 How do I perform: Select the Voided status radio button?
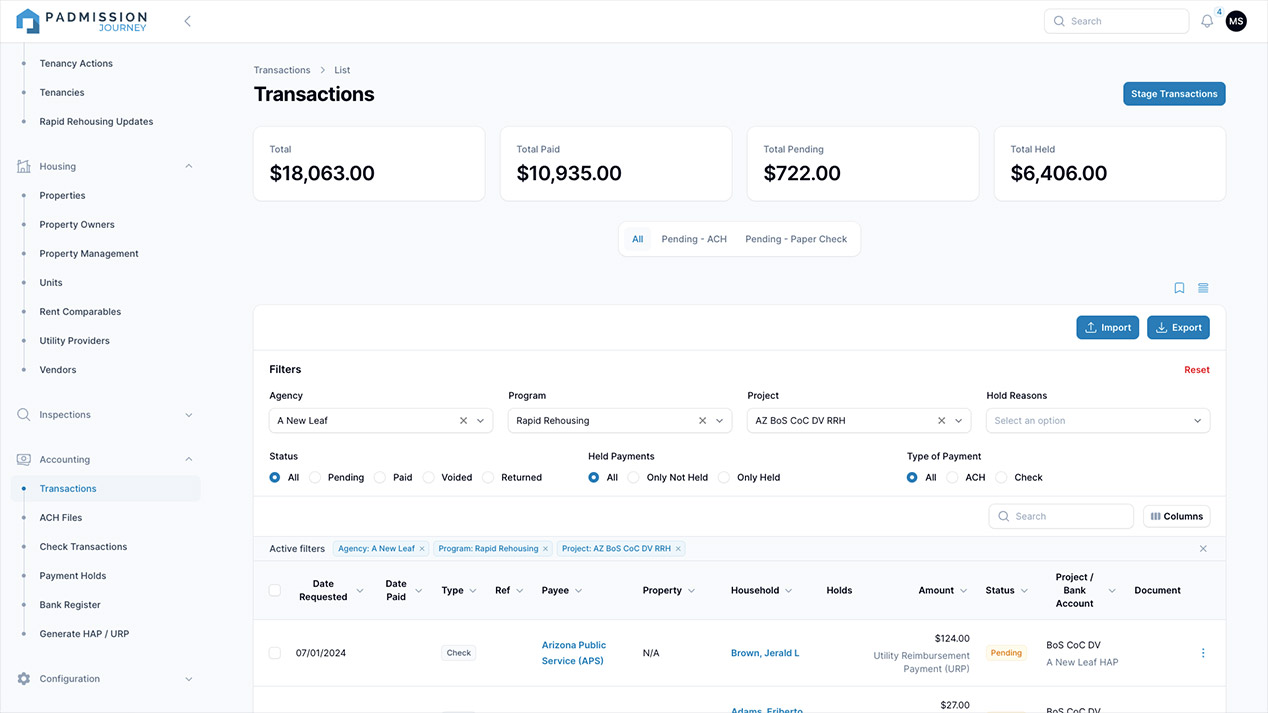click(428, 478)
